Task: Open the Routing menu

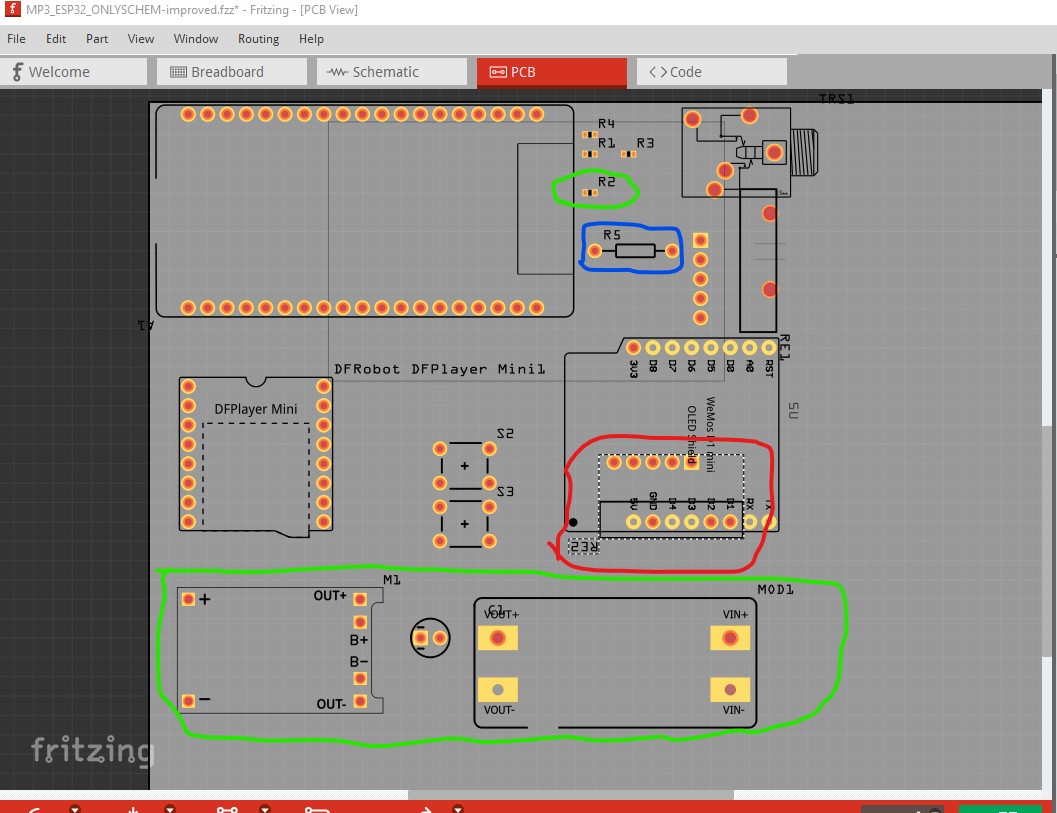Action: [x=258, y=38]
